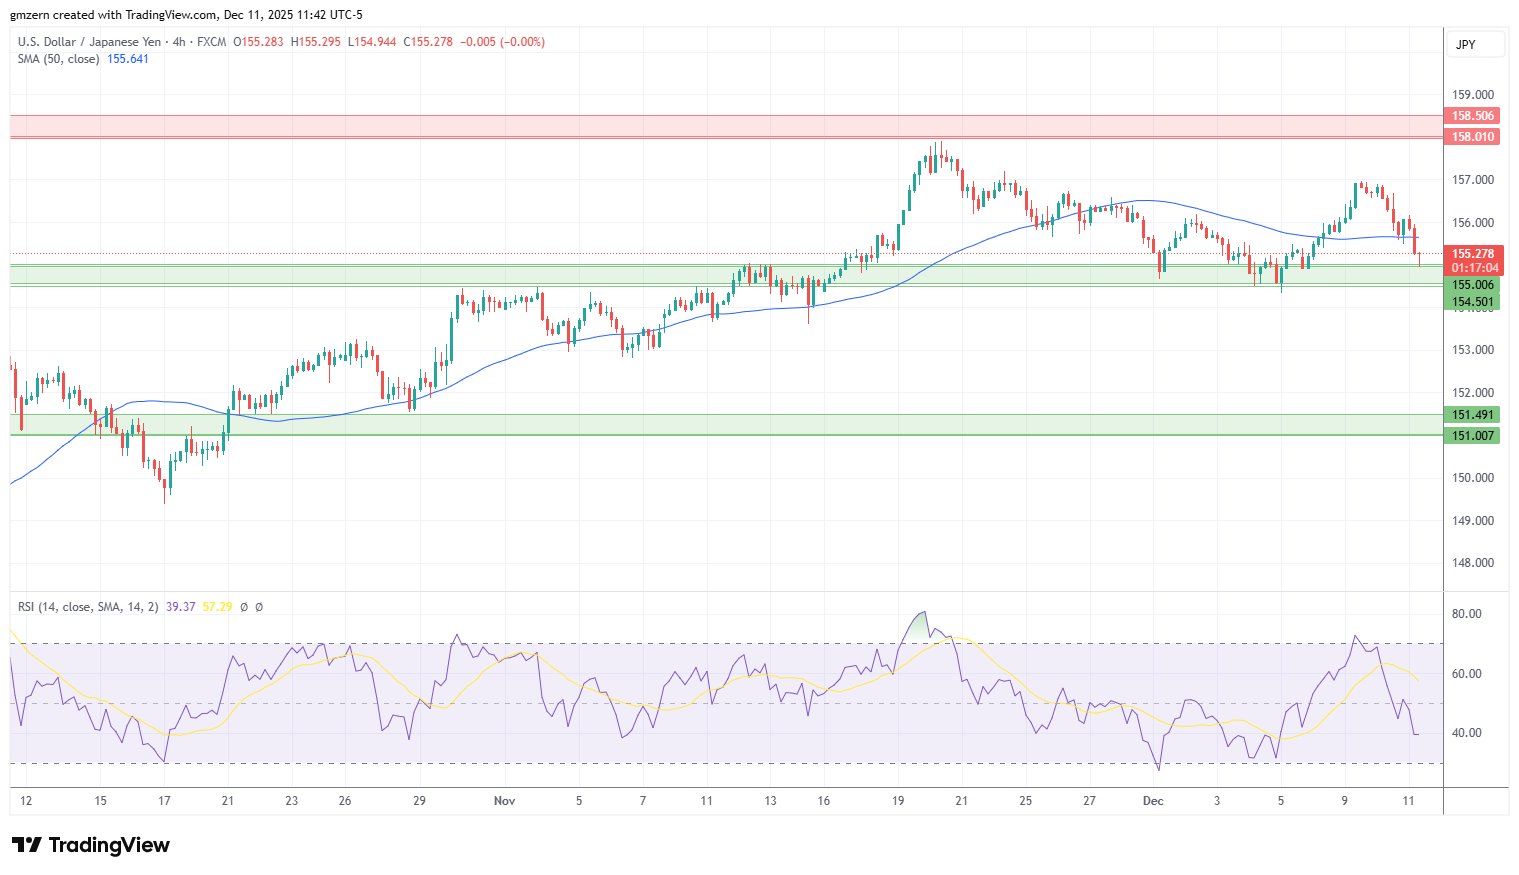
Task: Click the 25 date on the time axis
Action: (x=1025, y=801)
